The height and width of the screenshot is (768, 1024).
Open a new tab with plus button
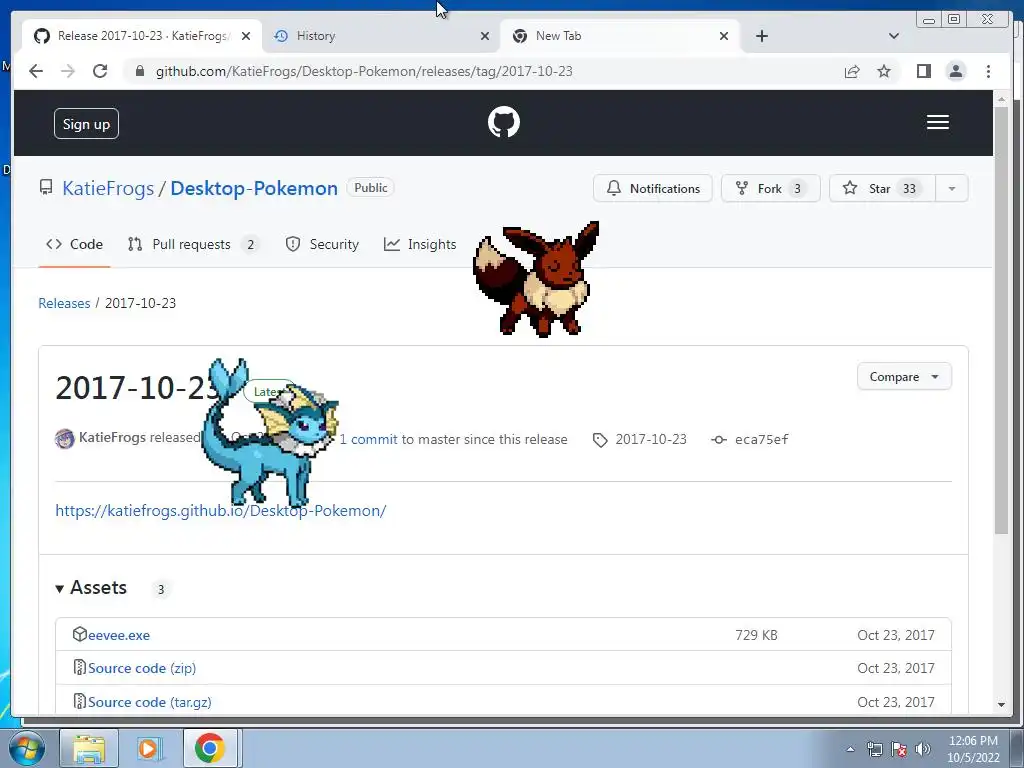point(761,36)
